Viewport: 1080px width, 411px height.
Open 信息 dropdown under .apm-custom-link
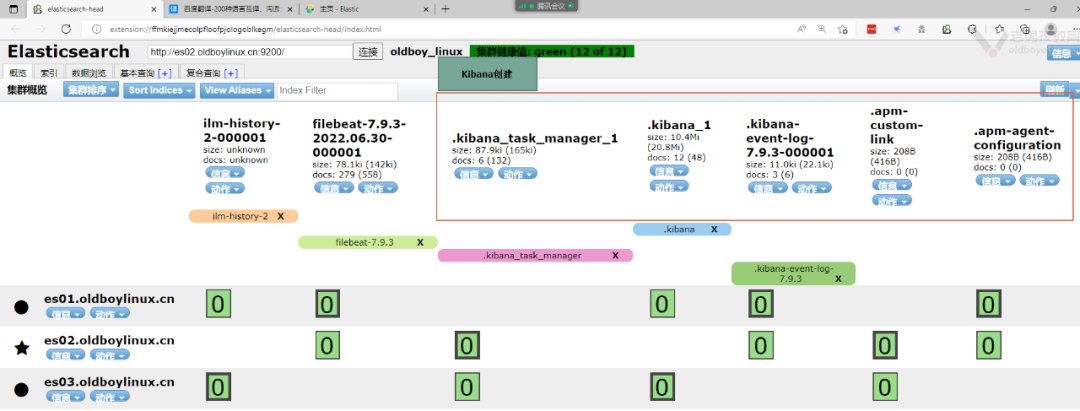(892, 185)
